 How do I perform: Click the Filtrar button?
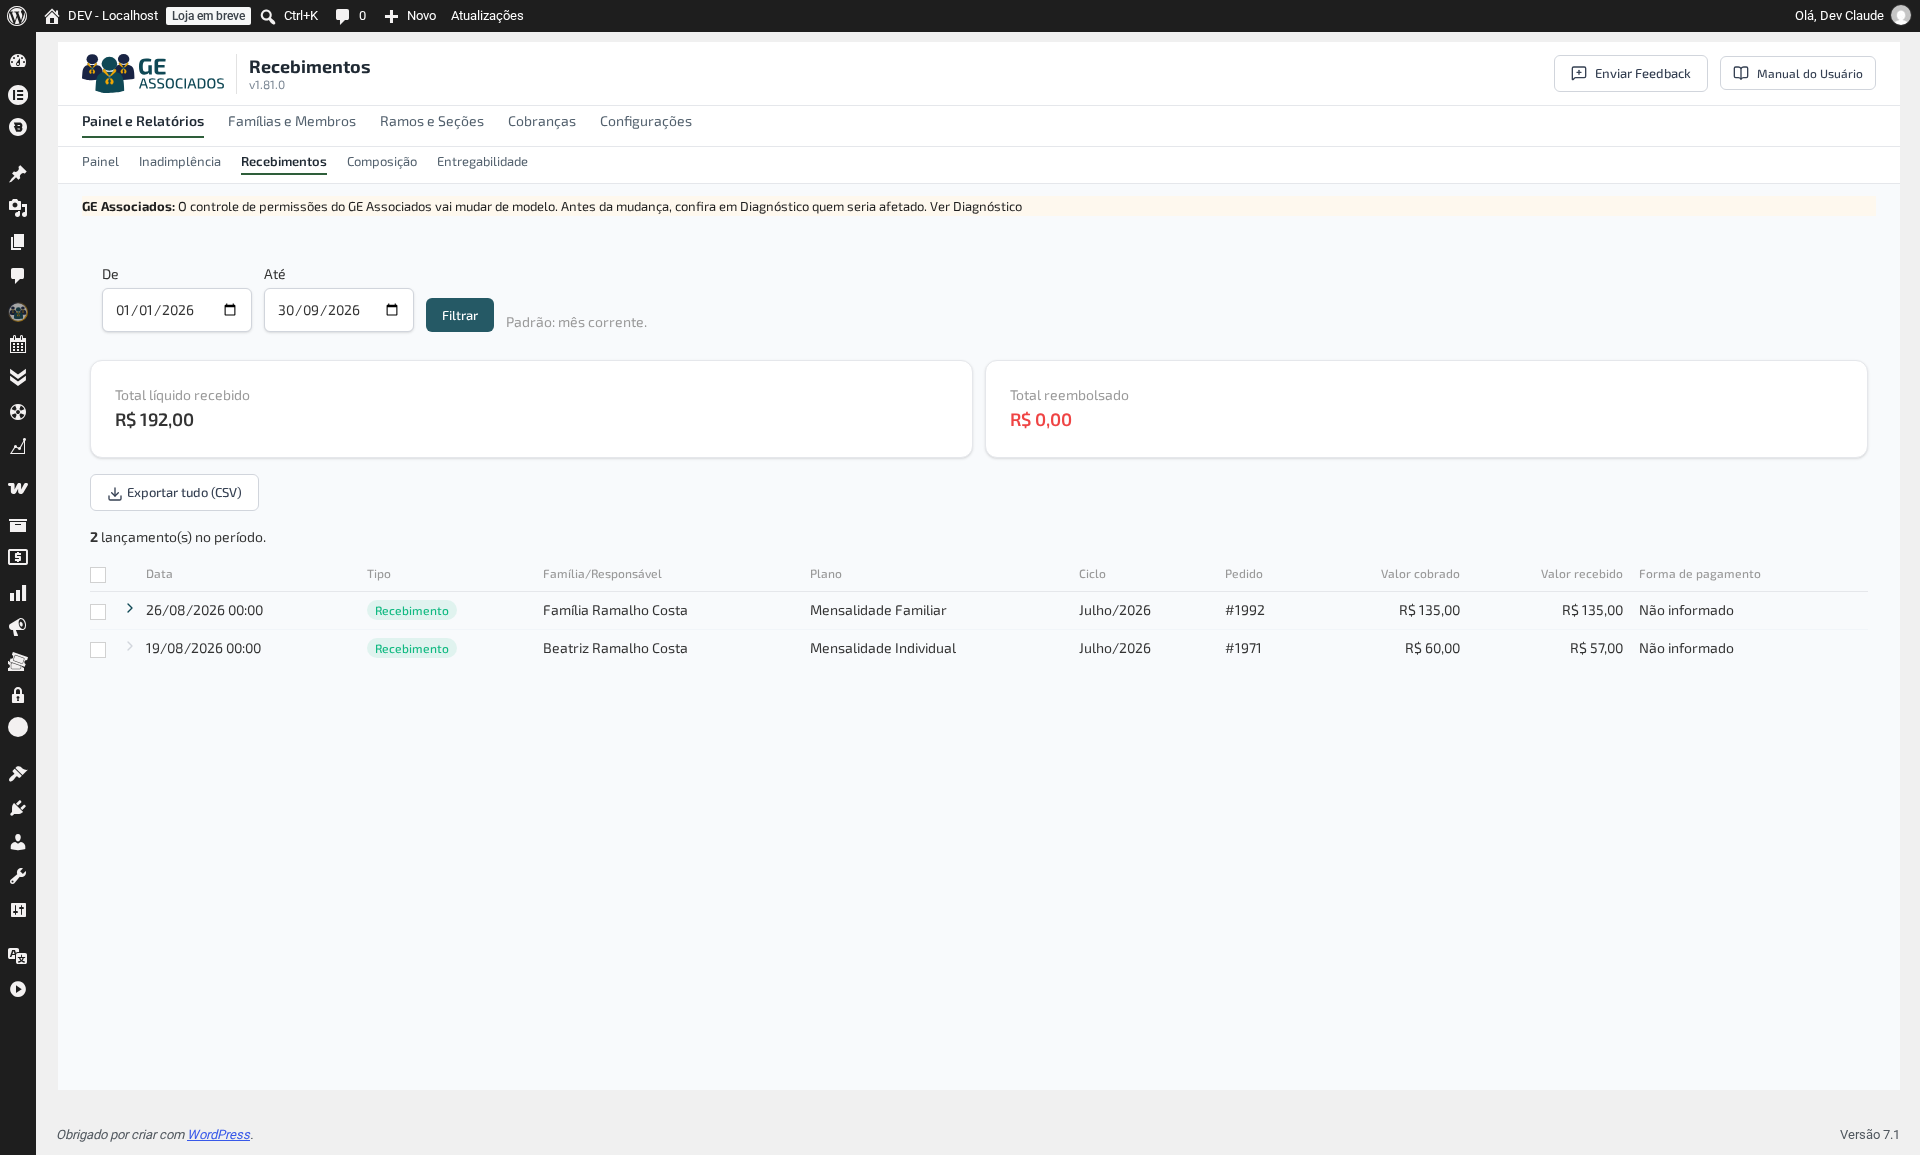pyautogui.click(x=460, y=315)
